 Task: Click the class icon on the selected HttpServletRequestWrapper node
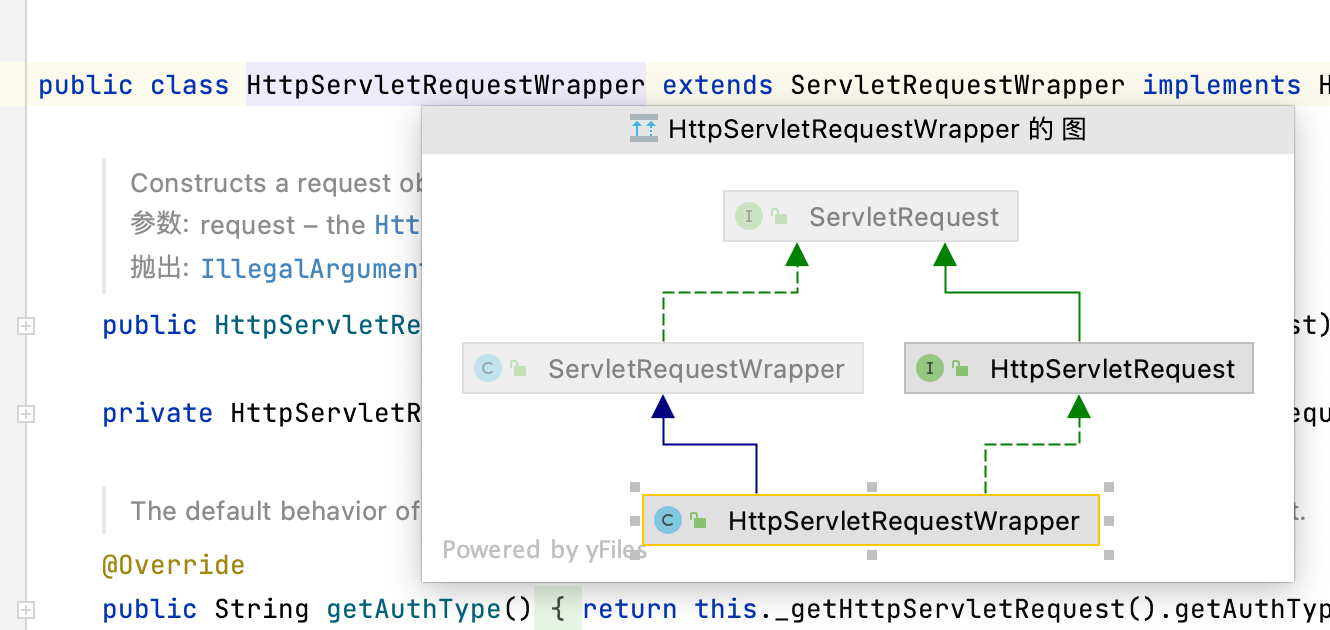tap(667, 521)
